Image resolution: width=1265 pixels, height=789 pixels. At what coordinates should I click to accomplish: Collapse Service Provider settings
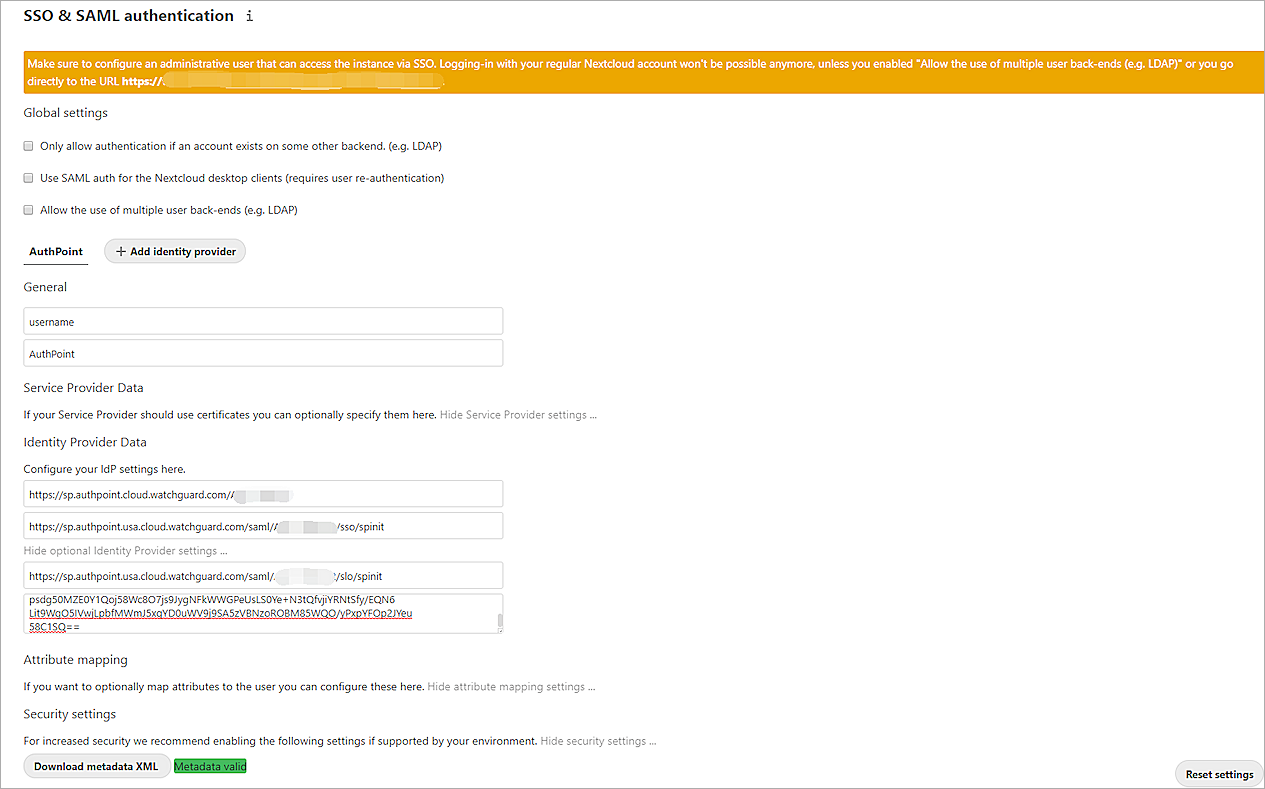[x=517, y=414]
